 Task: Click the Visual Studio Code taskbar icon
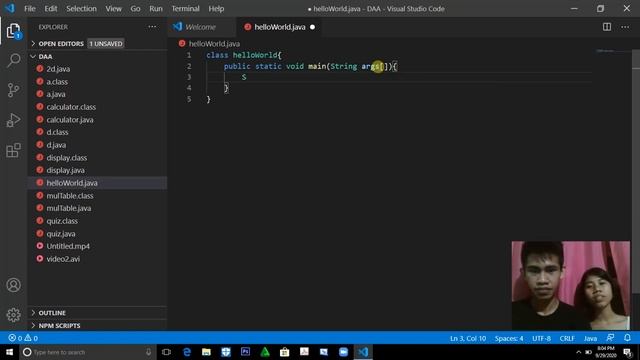(363, 352)
